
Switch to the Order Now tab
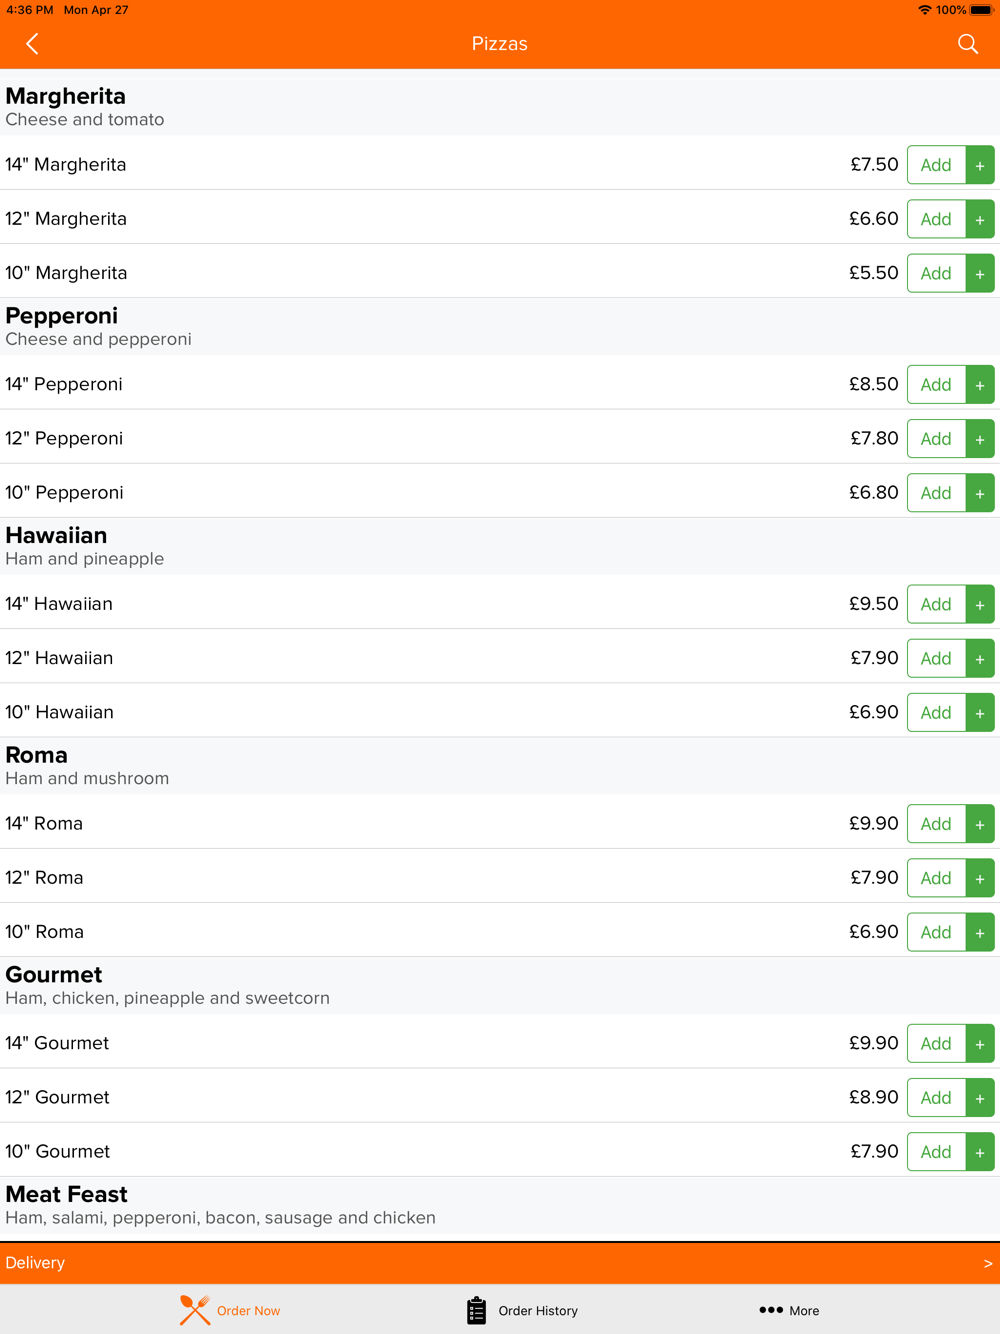tap(230, 1310)
